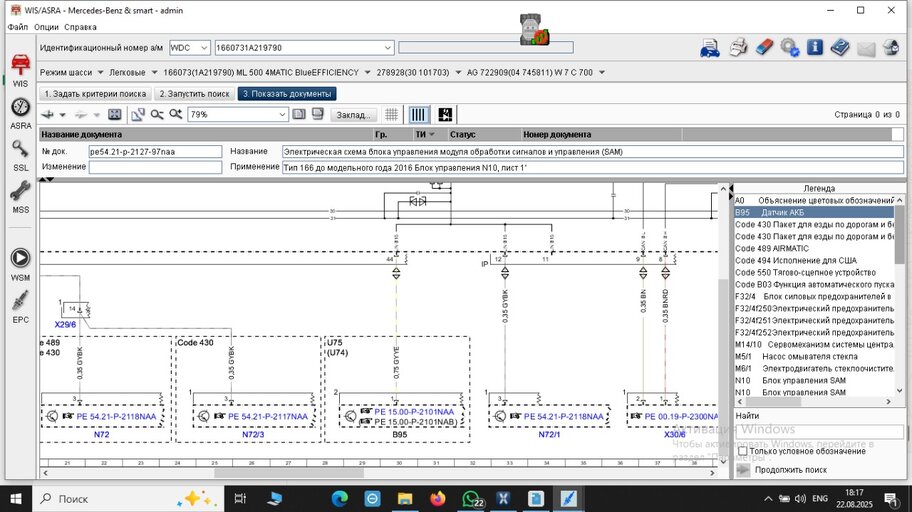The width and height of the screenshot is (912, 512).
Task: Go to step '1. Задать критерии поиска'
Action: pyautogui.click(x=95, y=94)
